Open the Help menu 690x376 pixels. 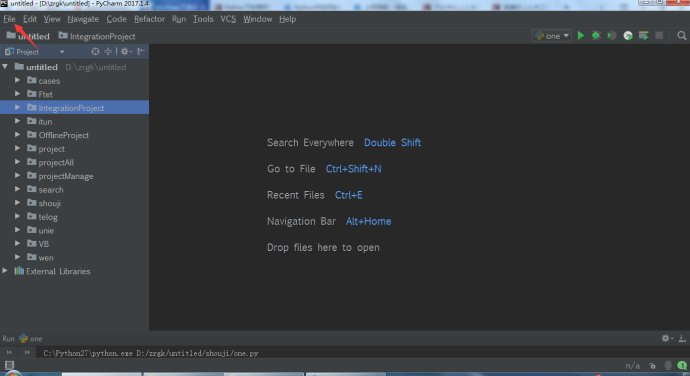[x=287, y=19]
